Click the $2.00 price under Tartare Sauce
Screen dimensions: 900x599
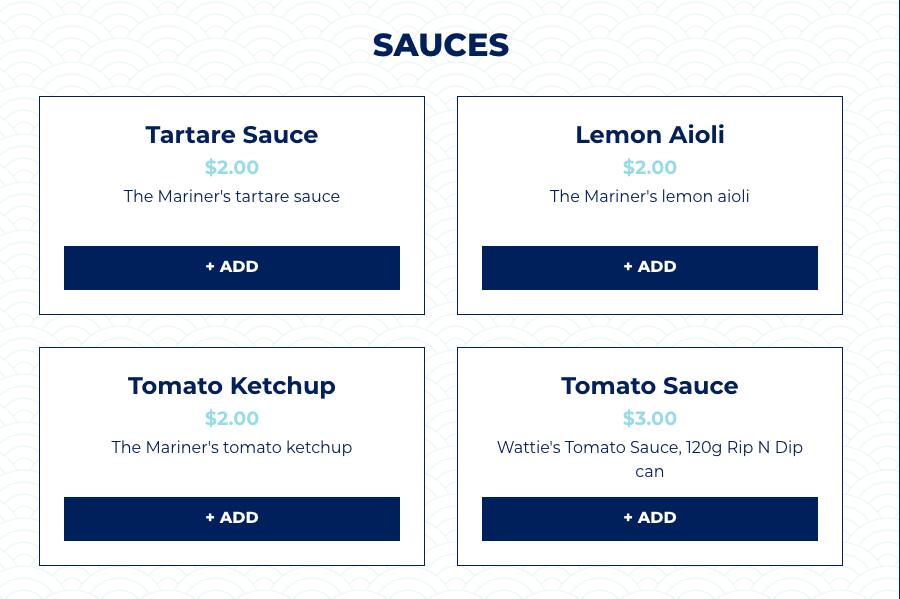coord(232,168)
